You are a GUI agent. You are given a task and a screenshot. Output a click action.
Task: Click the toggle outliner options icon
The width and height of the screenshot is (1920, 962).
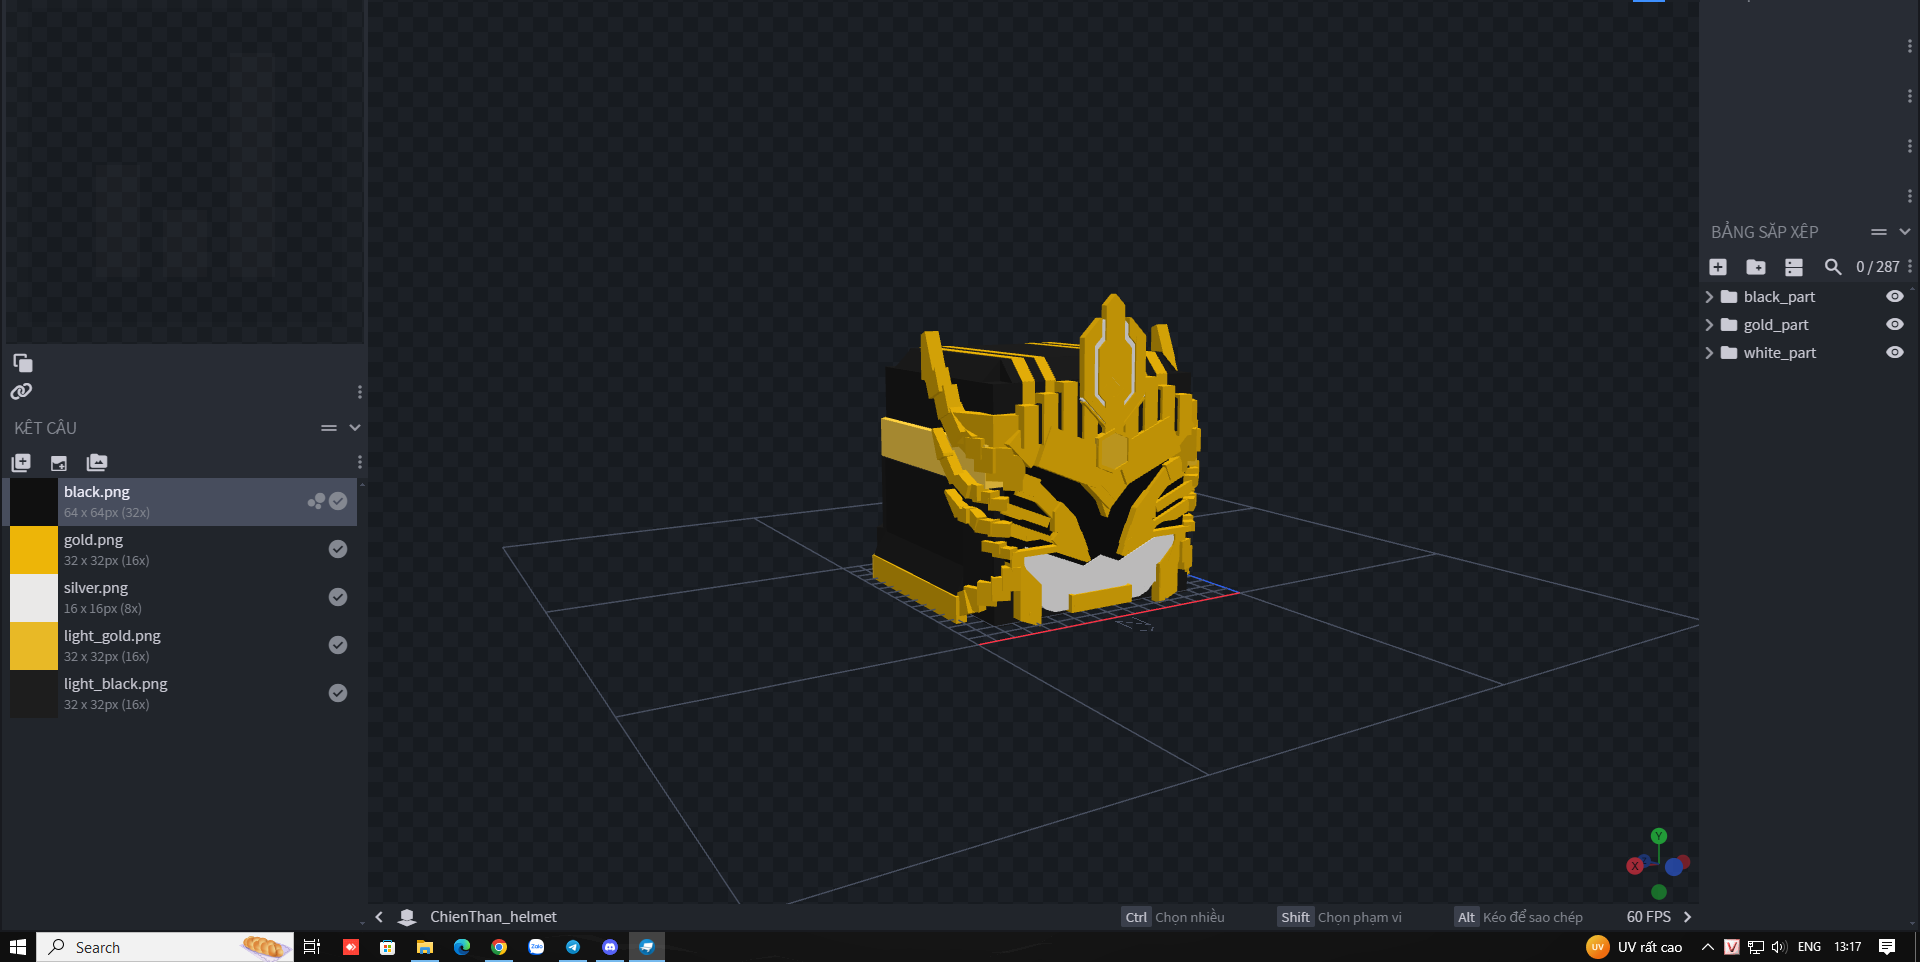(1793, 267)
